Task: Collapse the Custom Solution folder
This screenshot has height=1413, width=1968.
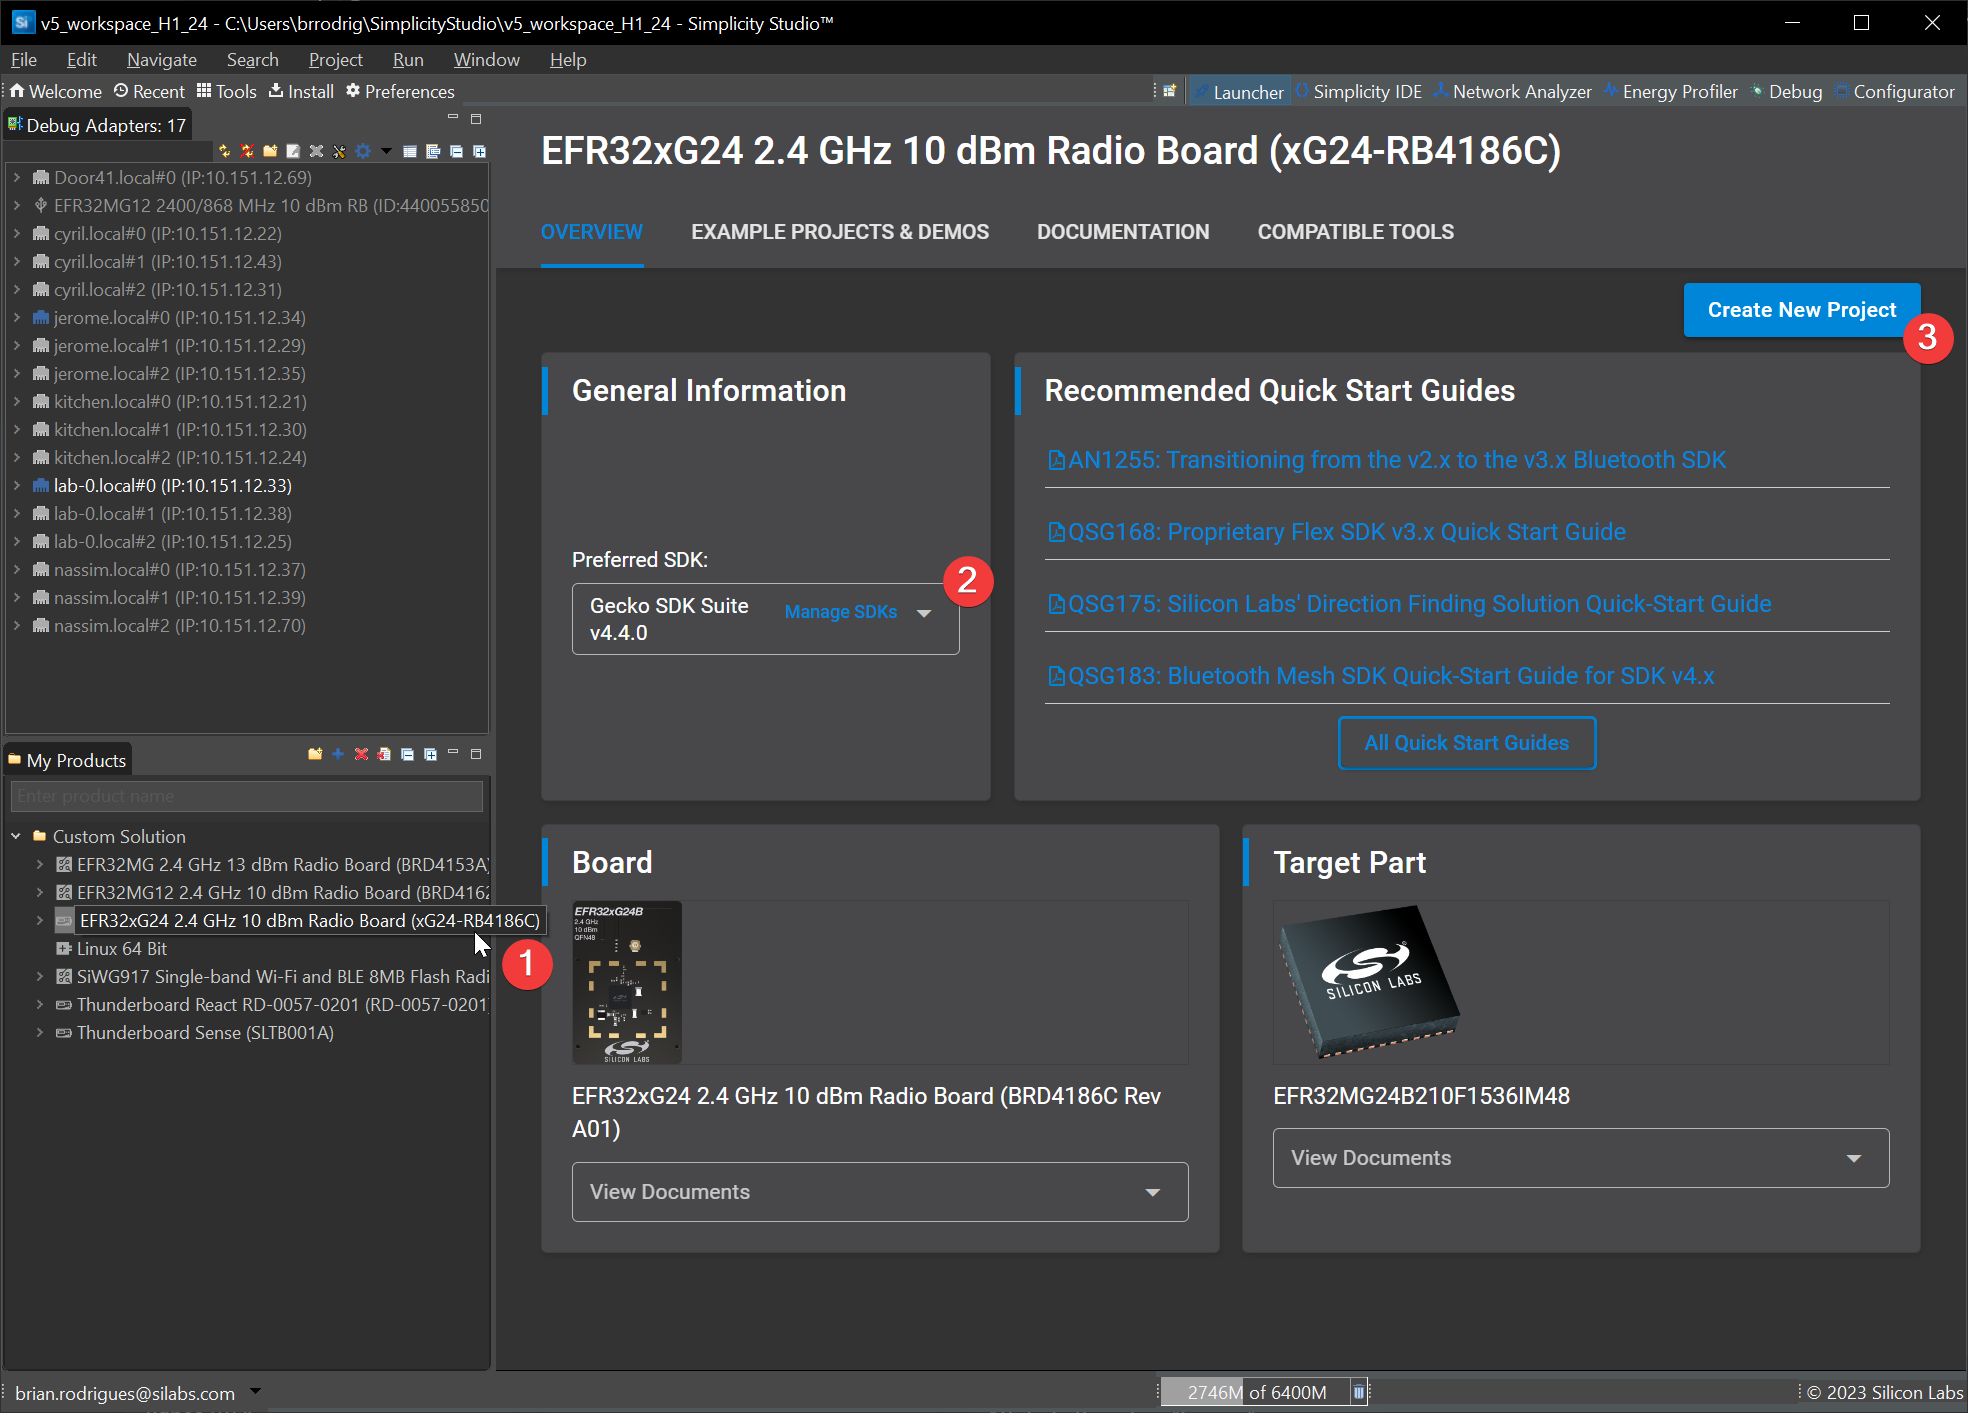Action: (16, 836)
